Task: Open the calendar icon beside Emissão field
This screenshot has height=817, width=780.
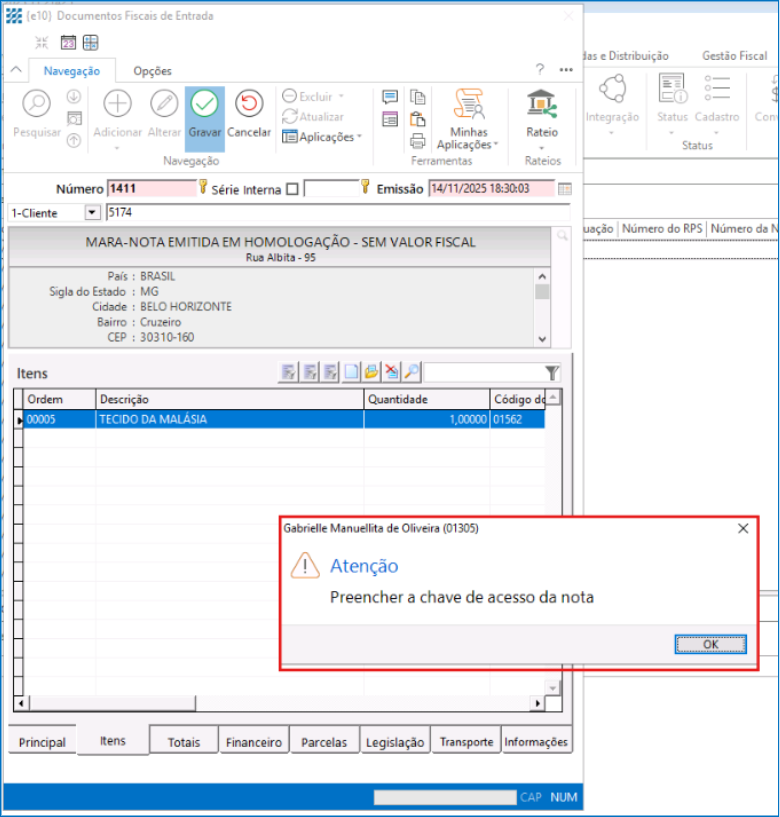Action: click(x=564, y=188)
